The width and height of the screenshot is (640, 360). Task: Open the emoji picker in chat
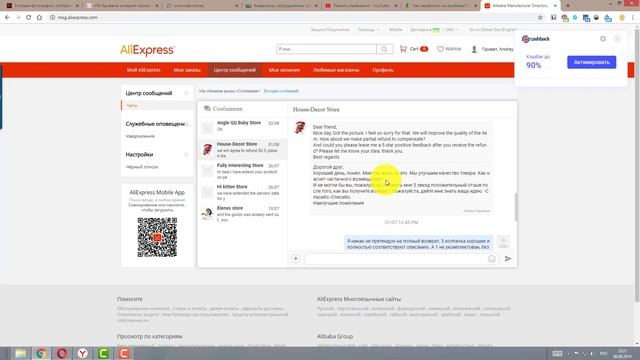click(x=492, y=259)
